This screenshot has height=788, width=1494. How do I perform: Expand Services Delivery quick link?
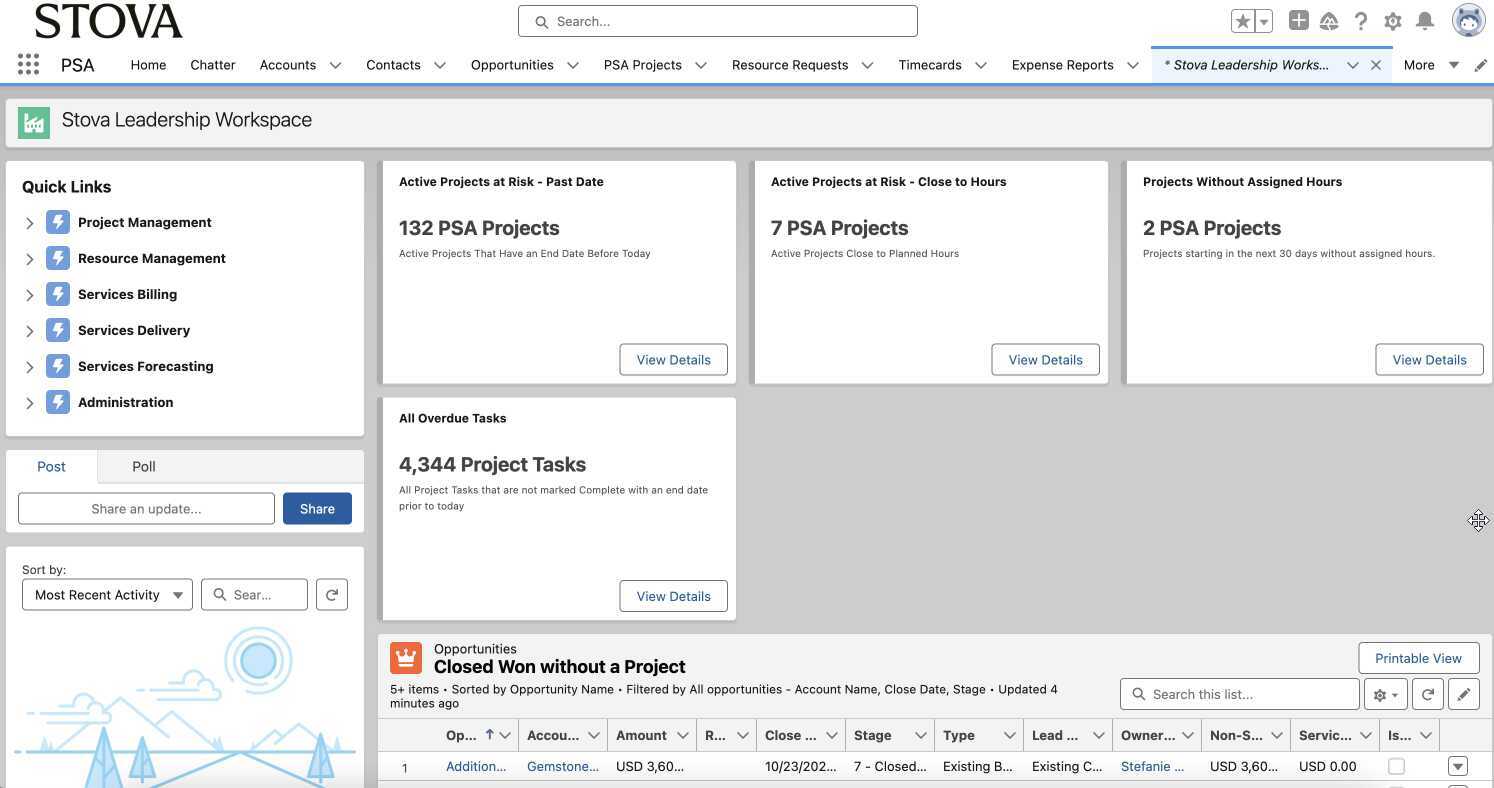(x=30, y=331)
